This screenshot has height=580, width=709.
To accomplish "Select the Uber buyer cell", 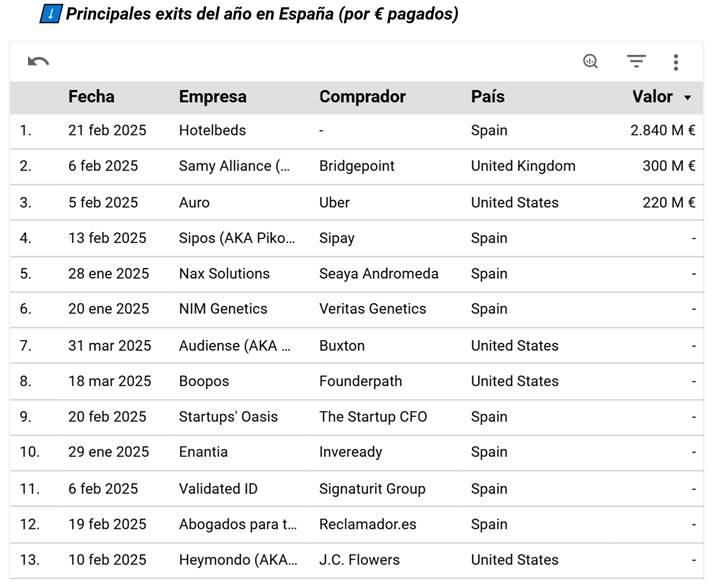I will point(334,202).
